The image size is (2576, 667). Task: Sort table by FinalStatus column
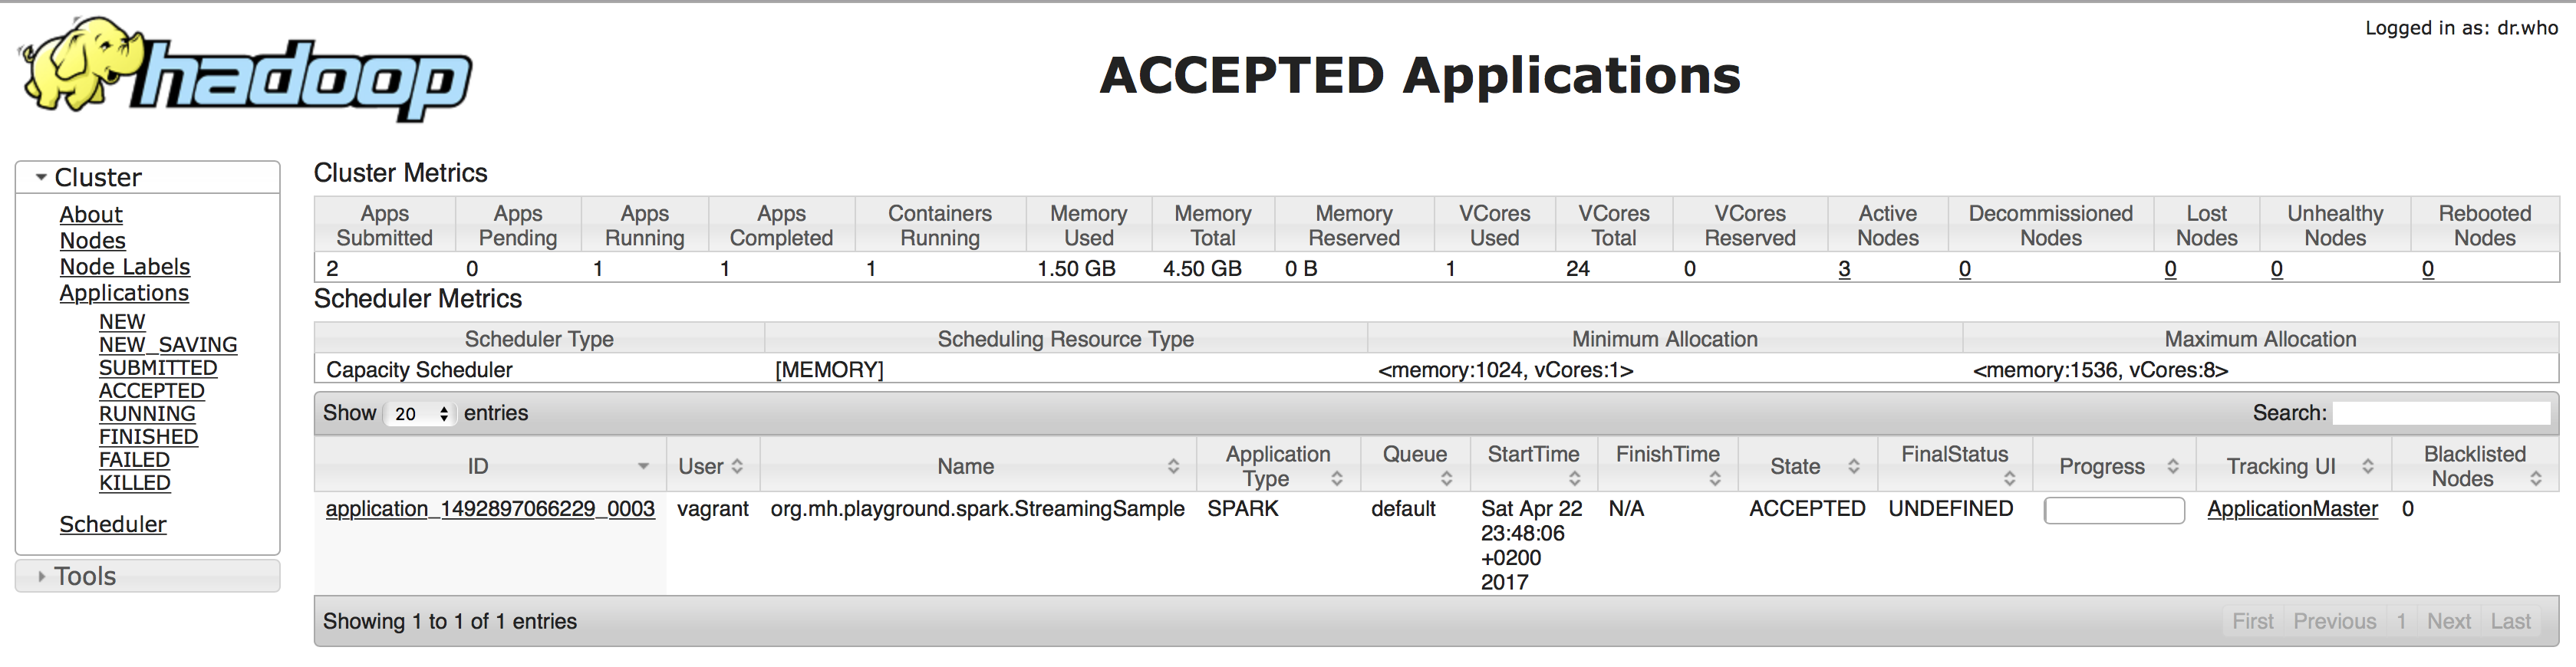coord(1955,466)
